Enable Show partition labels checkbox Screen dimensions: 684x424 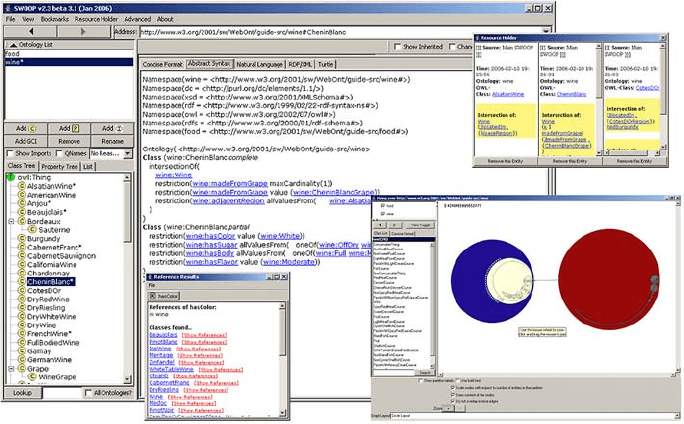(x=421, y=381)
